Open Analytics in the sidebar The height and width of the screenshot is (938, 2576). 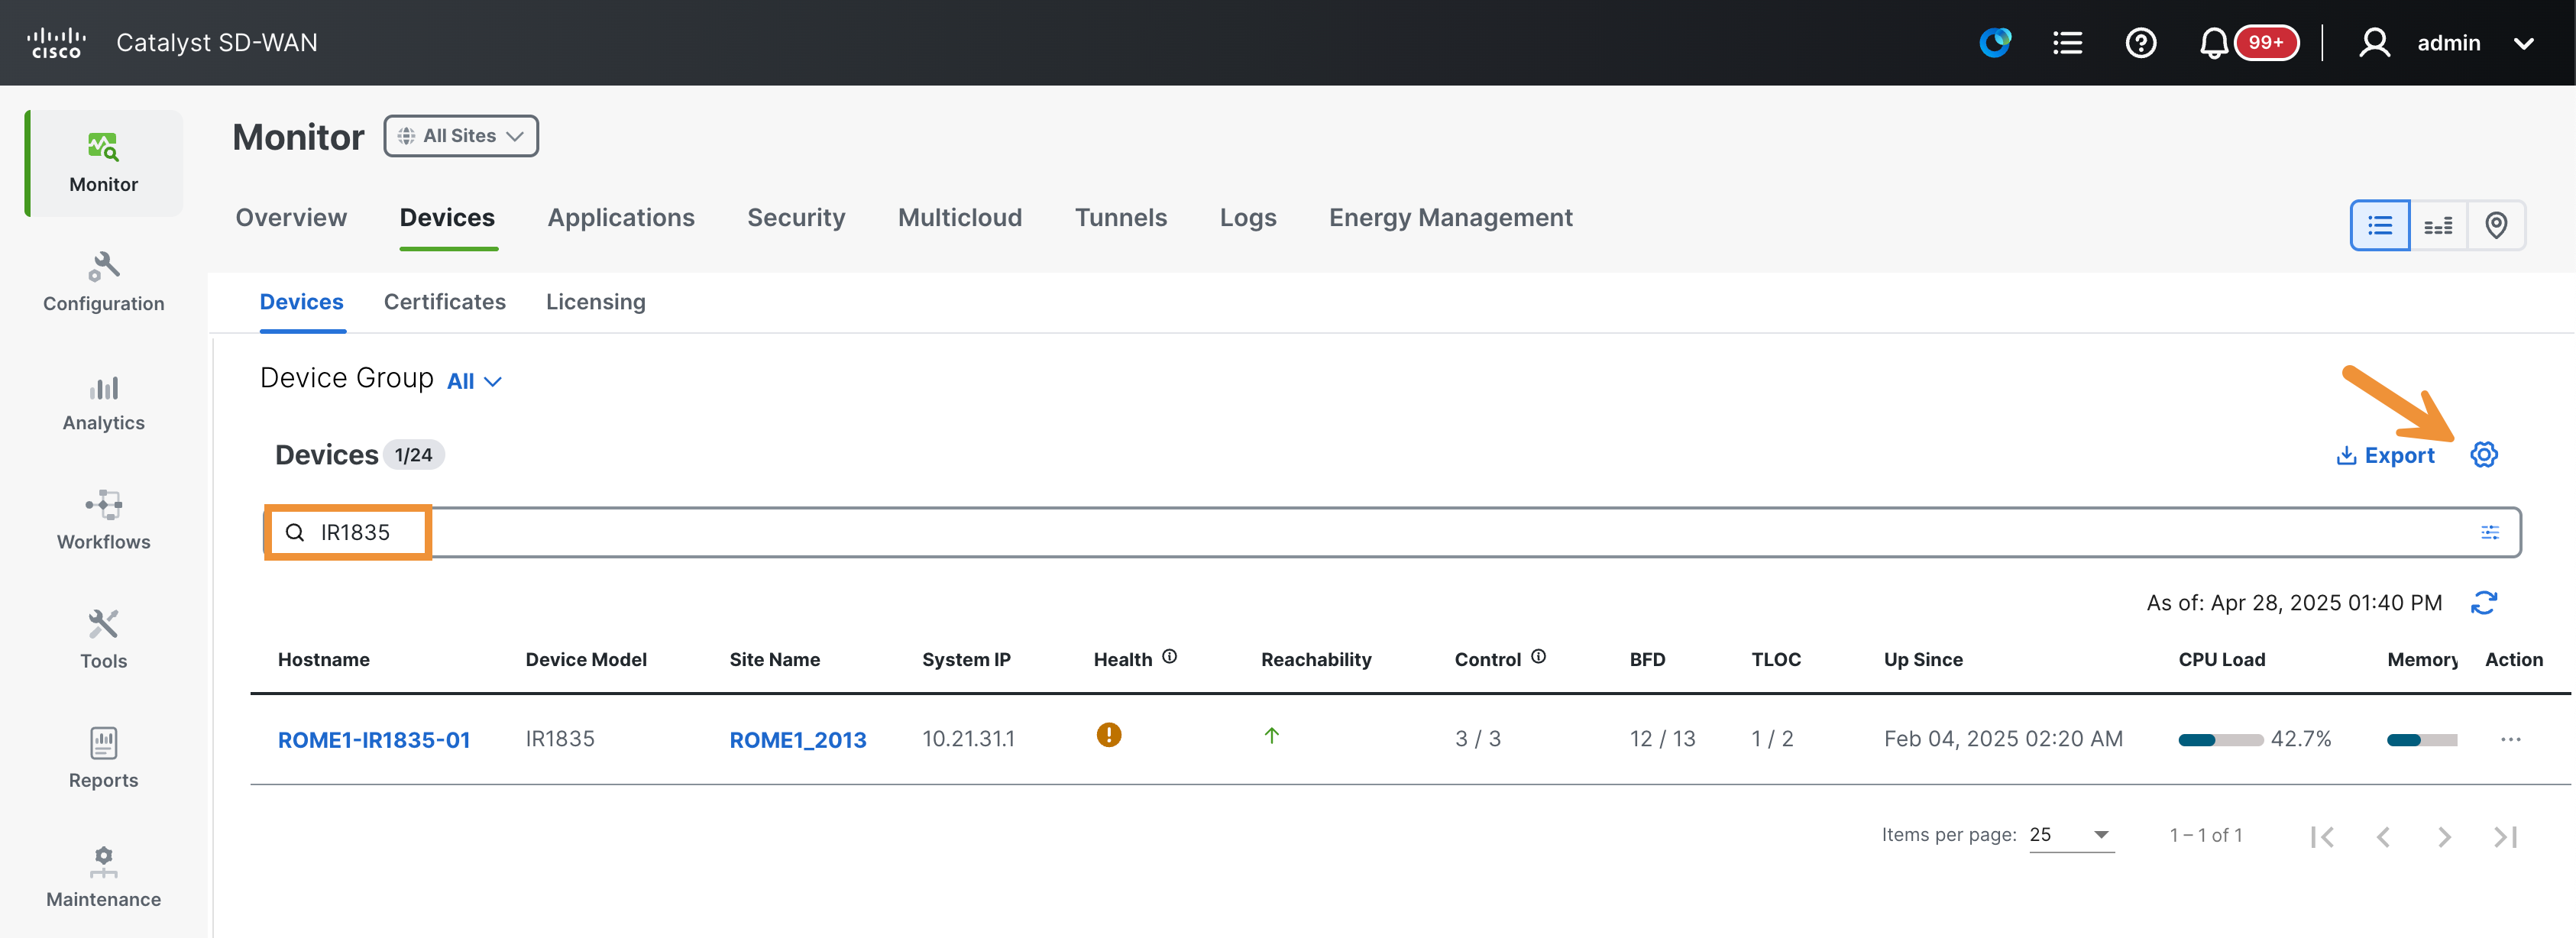[104, 403]
